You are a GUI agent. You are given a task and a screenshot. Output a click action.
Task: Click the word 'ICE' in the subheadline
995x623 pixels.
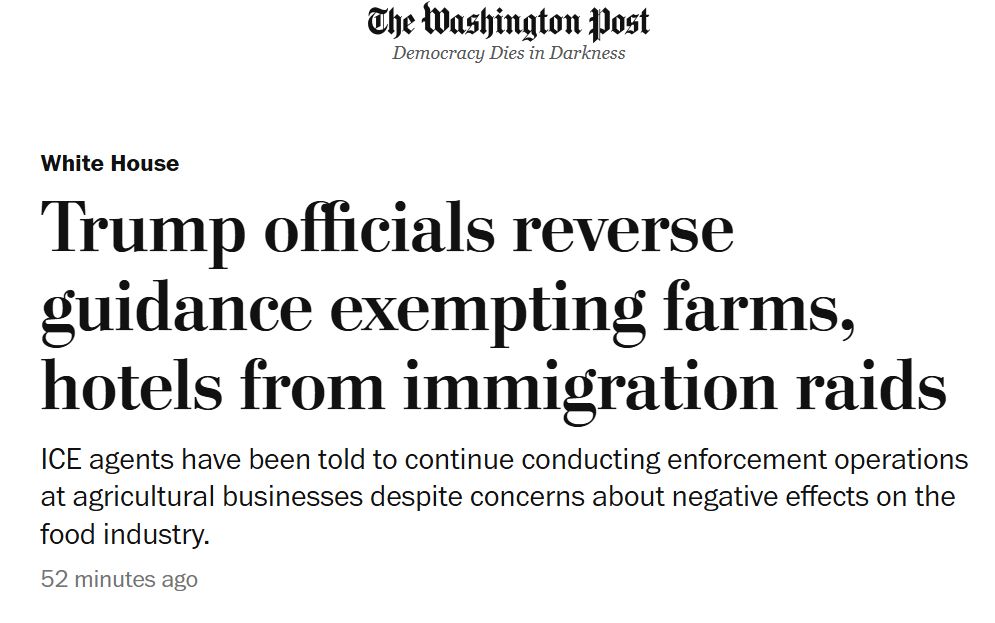click(61, 459)
